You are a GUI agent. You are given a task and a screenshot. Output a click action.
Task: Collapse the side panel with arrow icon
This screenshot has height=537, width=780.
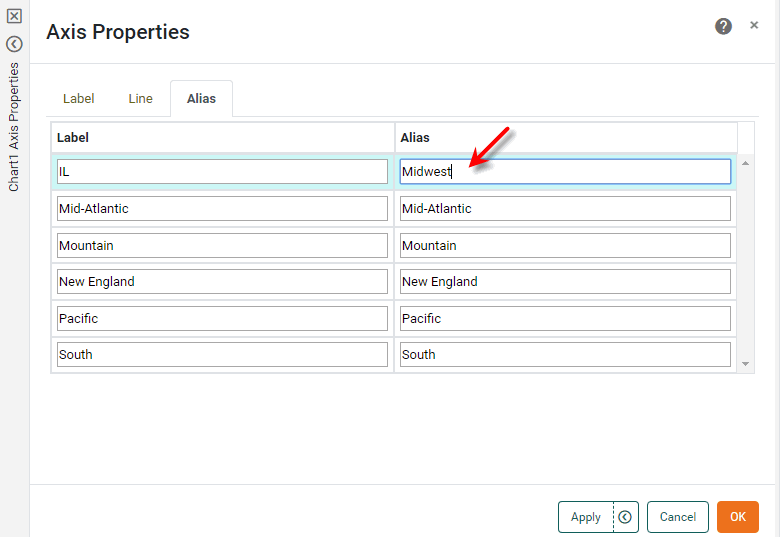click(14, 44)
